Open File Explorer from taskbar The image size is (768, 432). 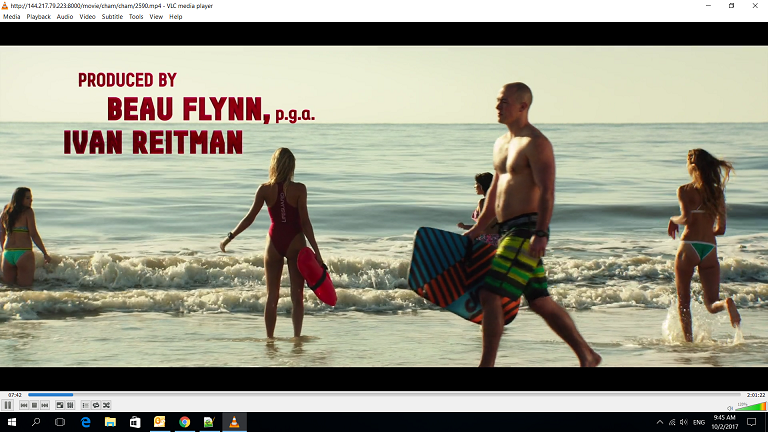110,422
